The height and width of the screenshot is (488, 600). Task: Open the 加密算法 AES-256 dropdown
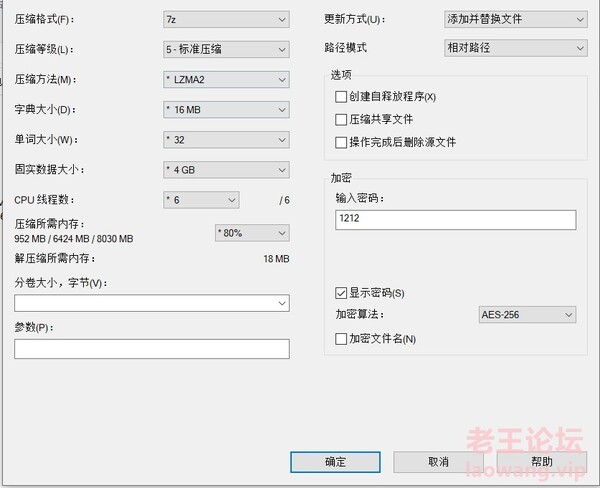click(527, 315)
